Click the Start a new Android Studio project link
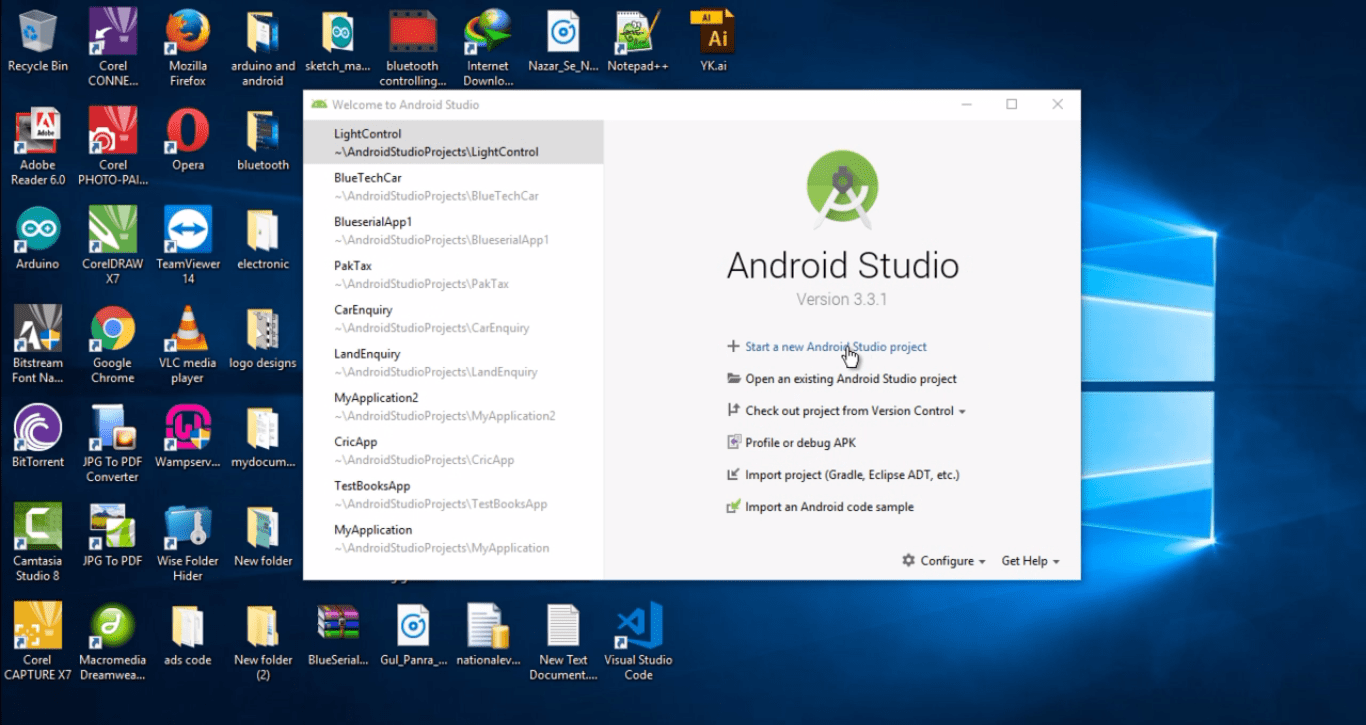The height and width of the screenshot is (725, 1366). 834,346
